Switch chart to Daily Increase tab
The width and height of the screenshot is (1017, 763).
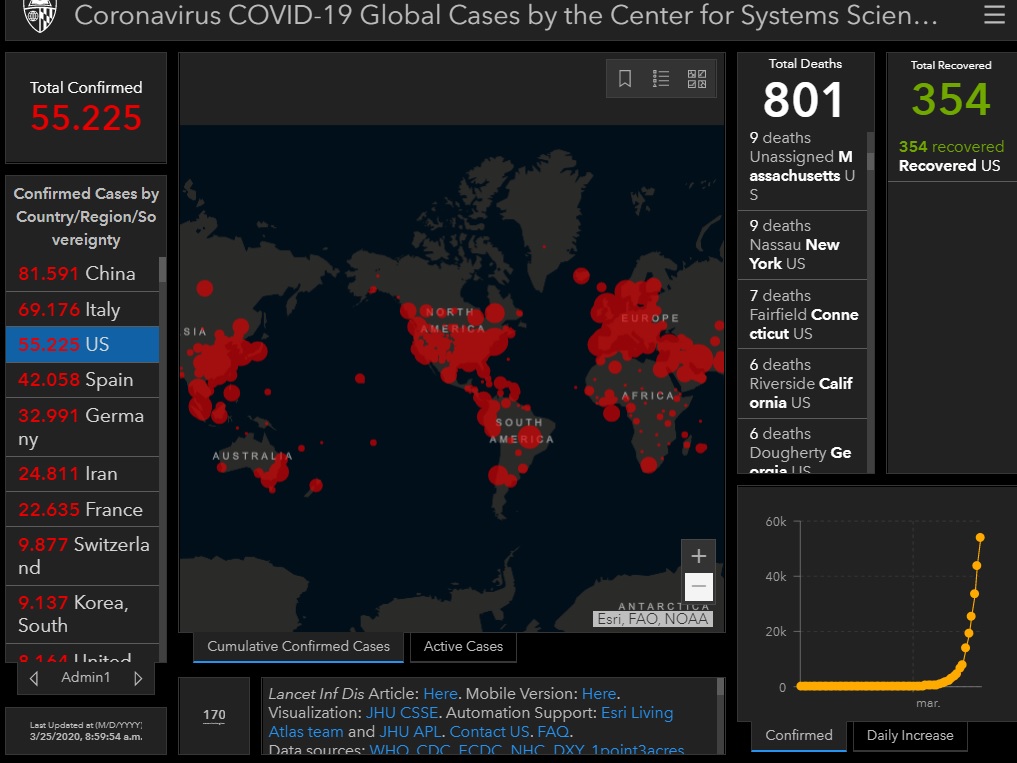point(909,735)
